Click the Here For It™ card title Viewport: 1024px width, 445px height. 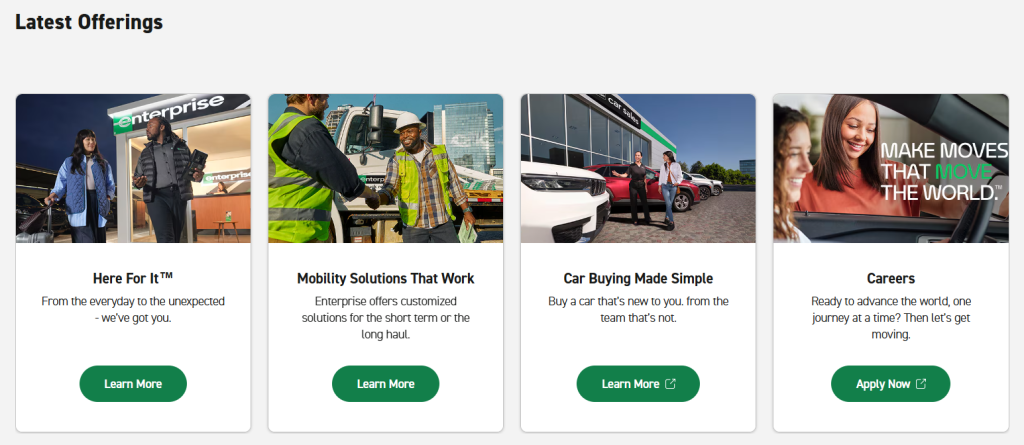[x=133, y=278]
